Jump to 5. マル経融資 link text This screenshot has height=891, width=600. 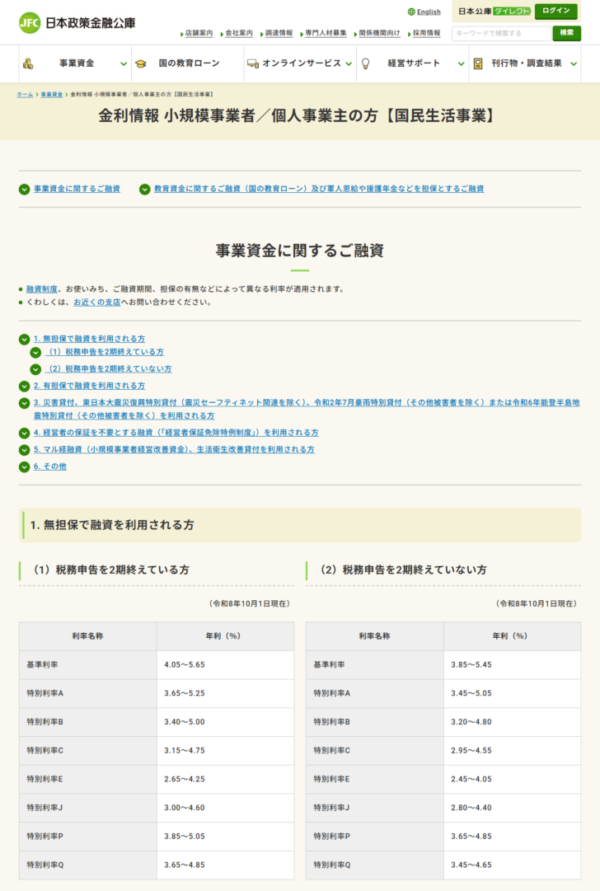(x=174, y=449)
